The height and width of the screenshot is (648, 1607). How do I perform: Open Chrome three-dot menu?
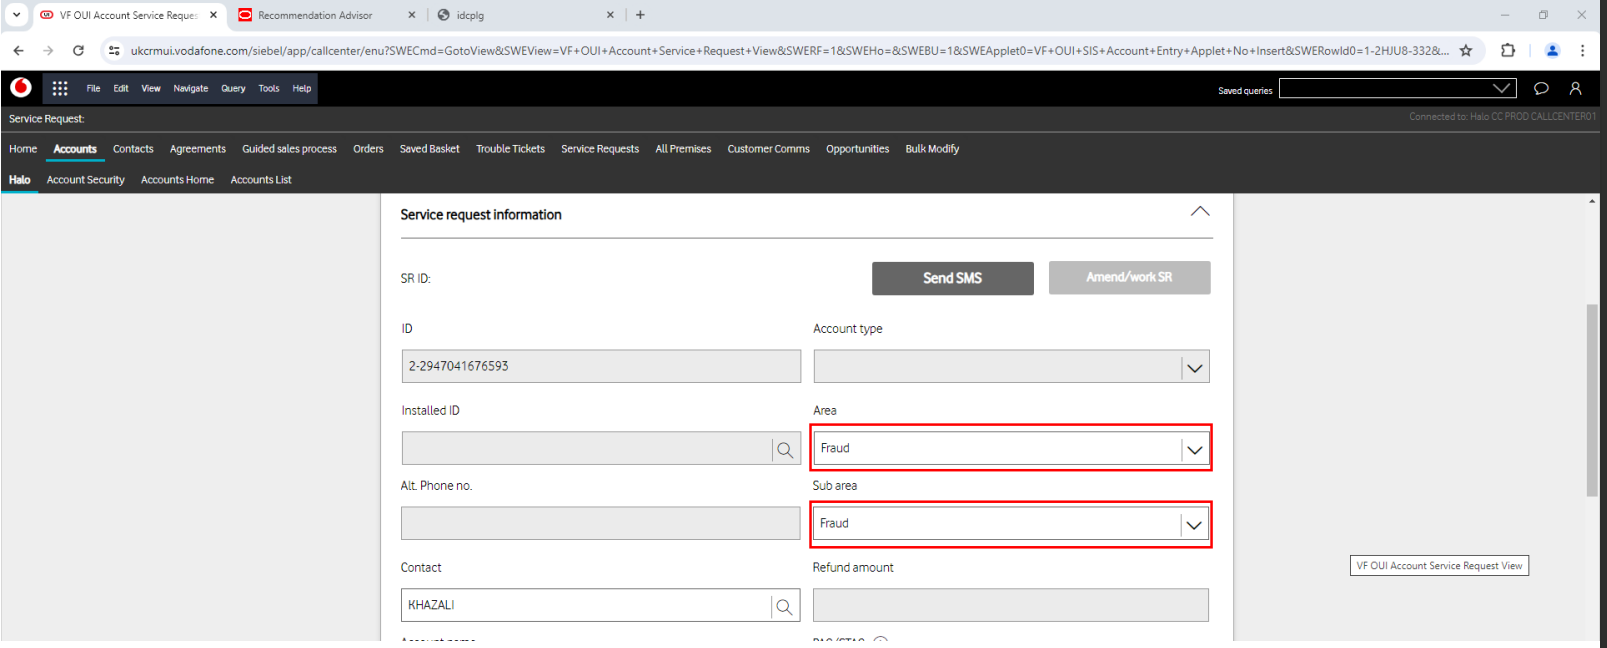tap(1582, 50)
